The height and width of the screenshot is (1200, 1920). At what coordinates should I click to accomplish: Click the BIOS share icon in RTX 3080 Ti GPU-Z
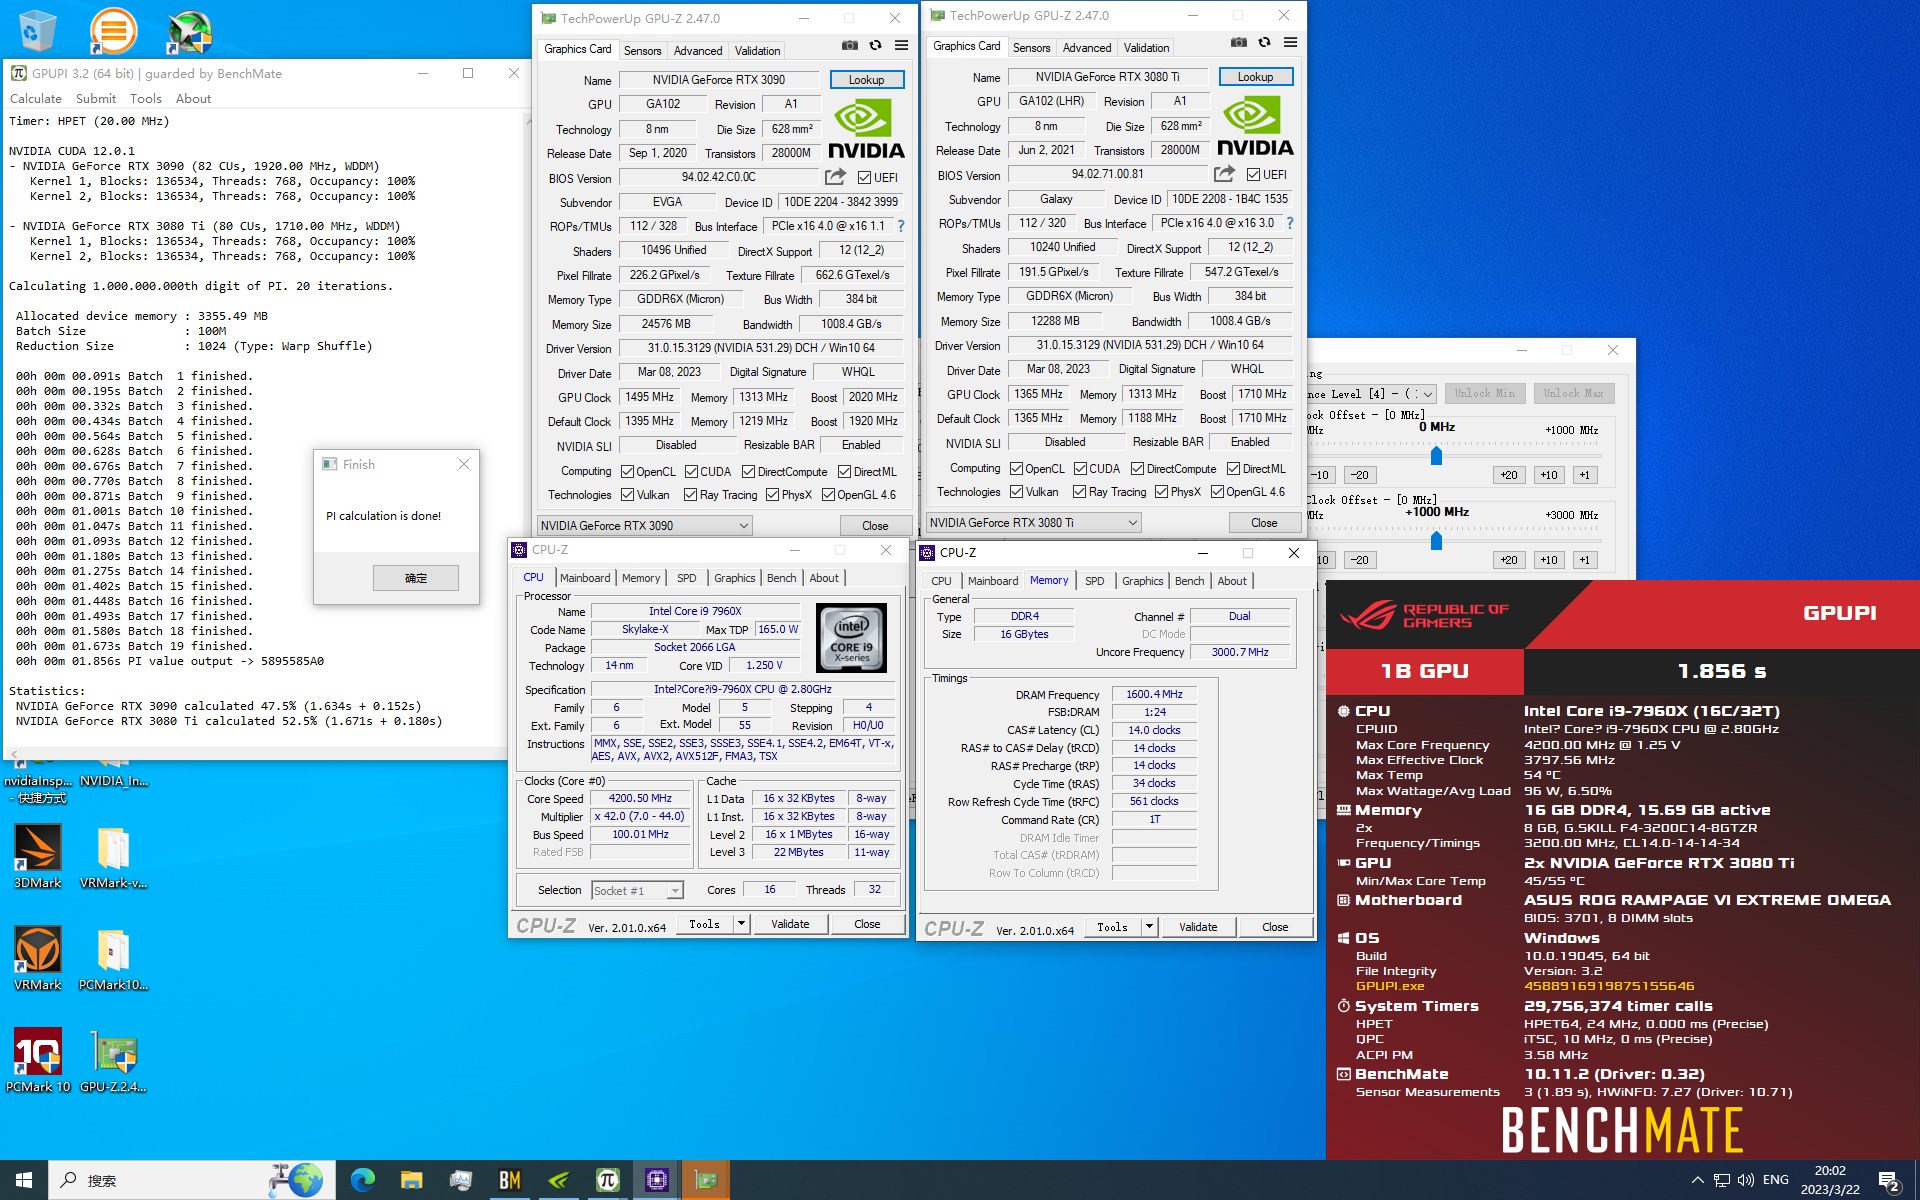pyautogui.click(x=1223, y=174)
